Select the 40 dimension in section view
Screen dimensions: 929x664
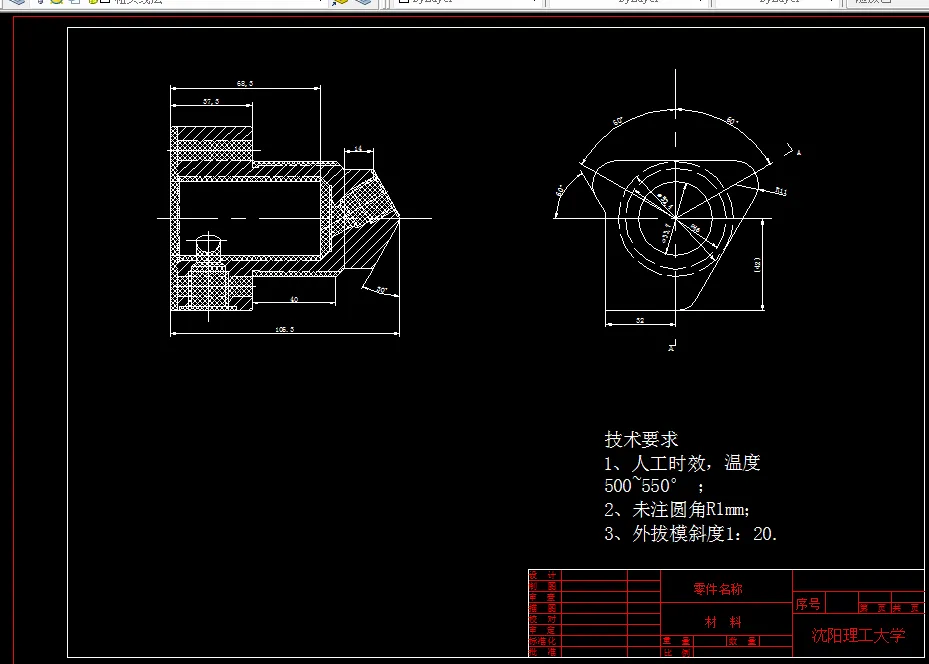click(x=294, y=299)
